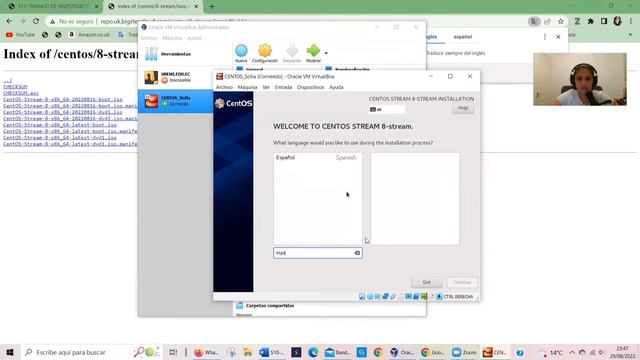Select the CENTOS_Sofia virtual machine entry
640x360 pixels.
coord(176,101)
